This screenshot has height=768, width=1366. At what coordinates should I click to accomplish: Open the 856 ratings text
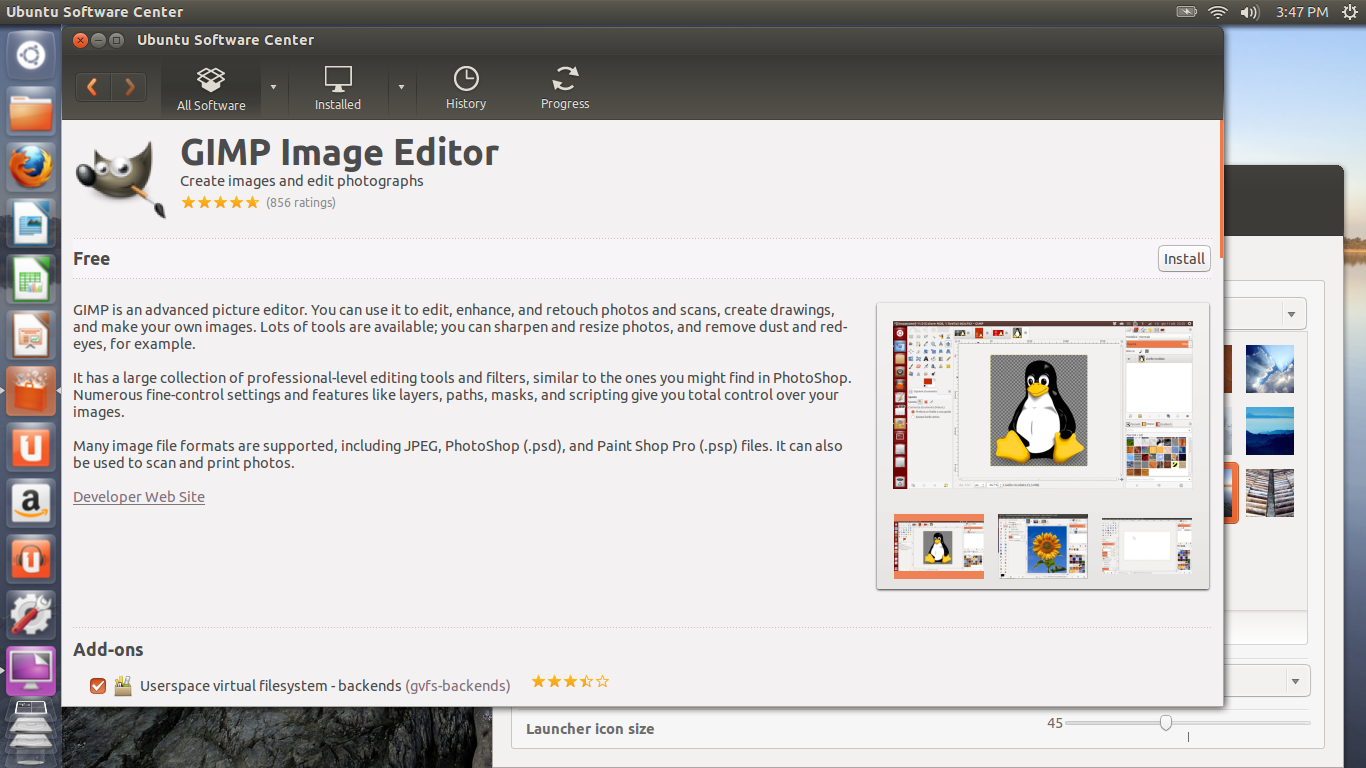point(301,203)
